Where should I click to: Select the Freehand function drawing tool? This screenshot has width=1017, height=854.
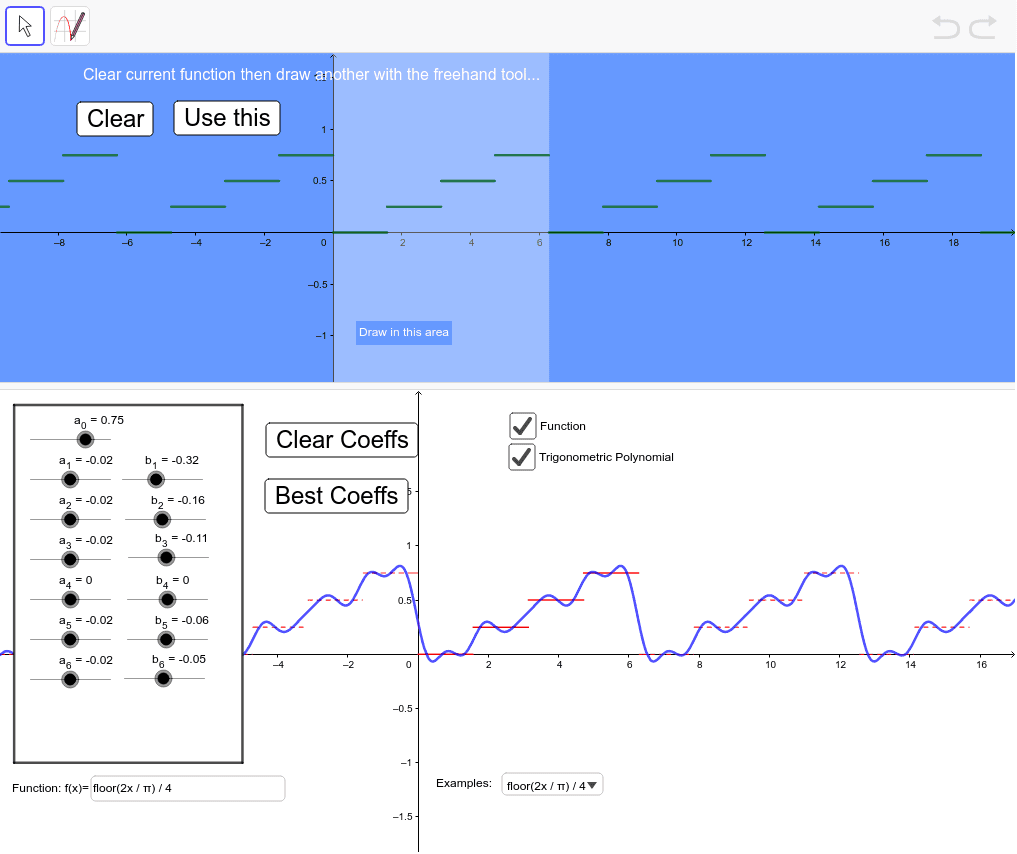point(69,26)
